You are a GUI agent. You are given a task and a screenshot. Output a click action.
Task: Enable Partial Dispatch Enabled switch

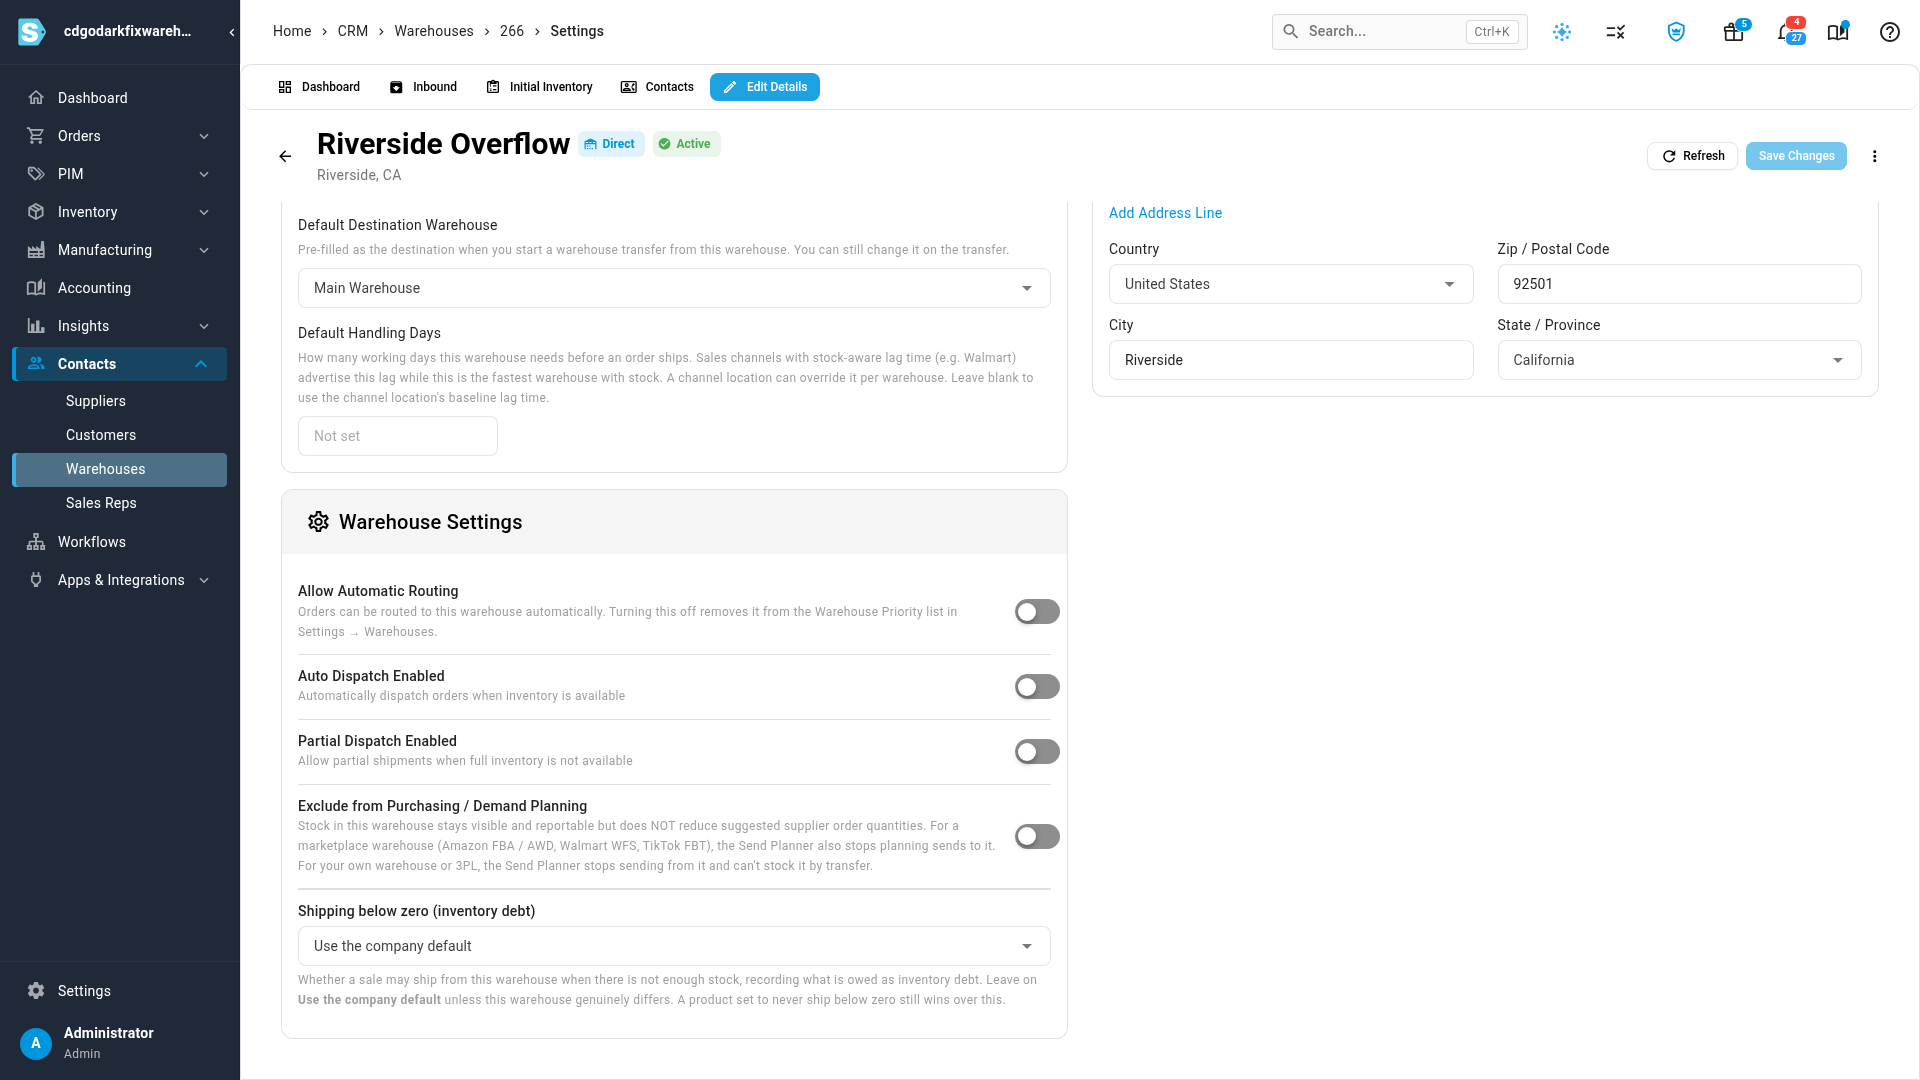tap(1037, 752)
